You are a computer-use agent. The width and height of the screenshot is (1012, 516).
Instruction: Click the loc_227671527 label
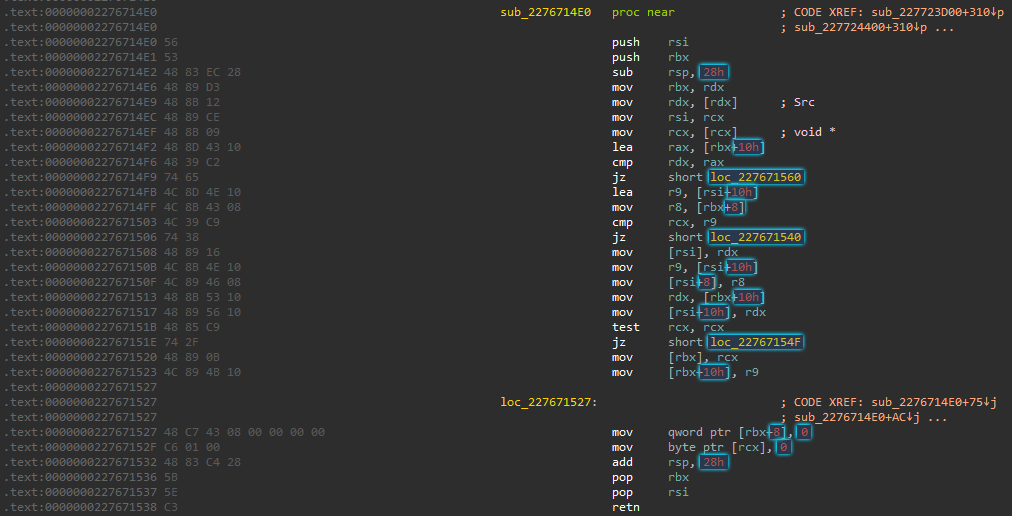tap(547, 402)
